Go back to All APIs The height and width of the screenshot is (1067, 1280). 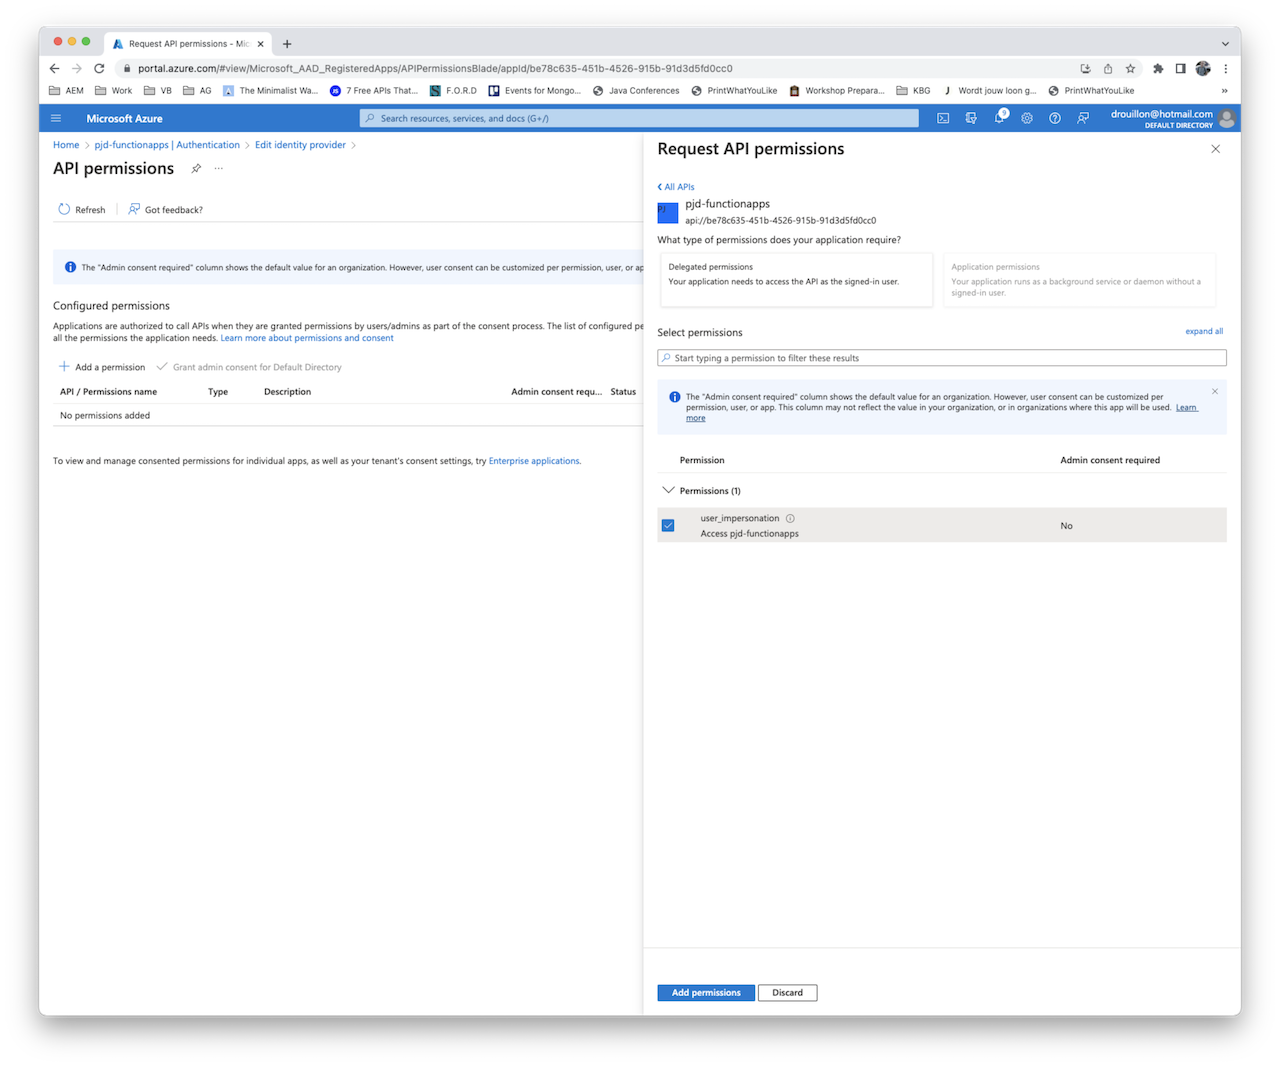(676, 187)
